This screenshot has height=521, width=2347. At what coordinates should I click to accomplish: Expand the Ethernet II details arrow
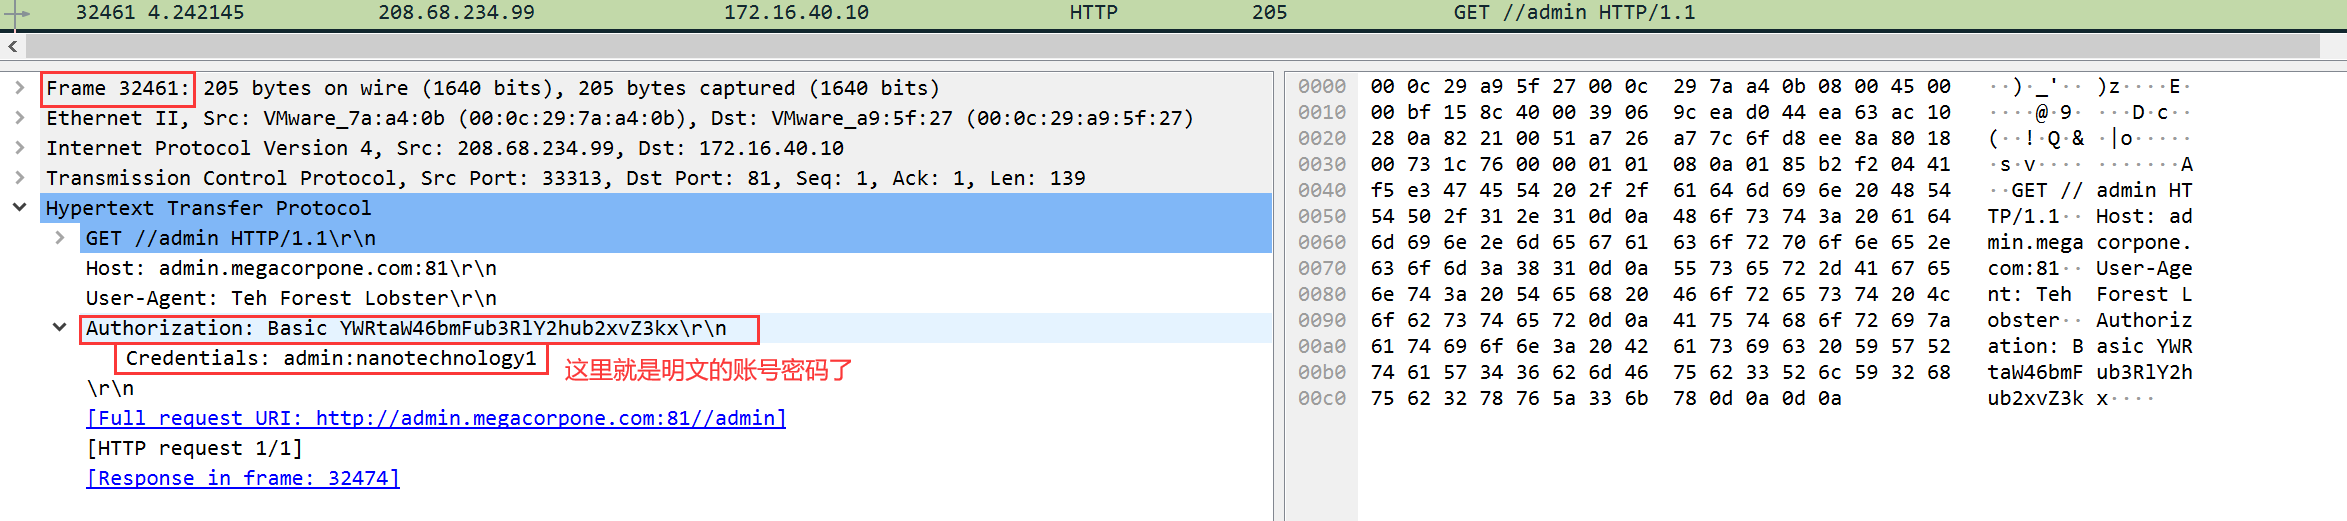tap(19, 118)
